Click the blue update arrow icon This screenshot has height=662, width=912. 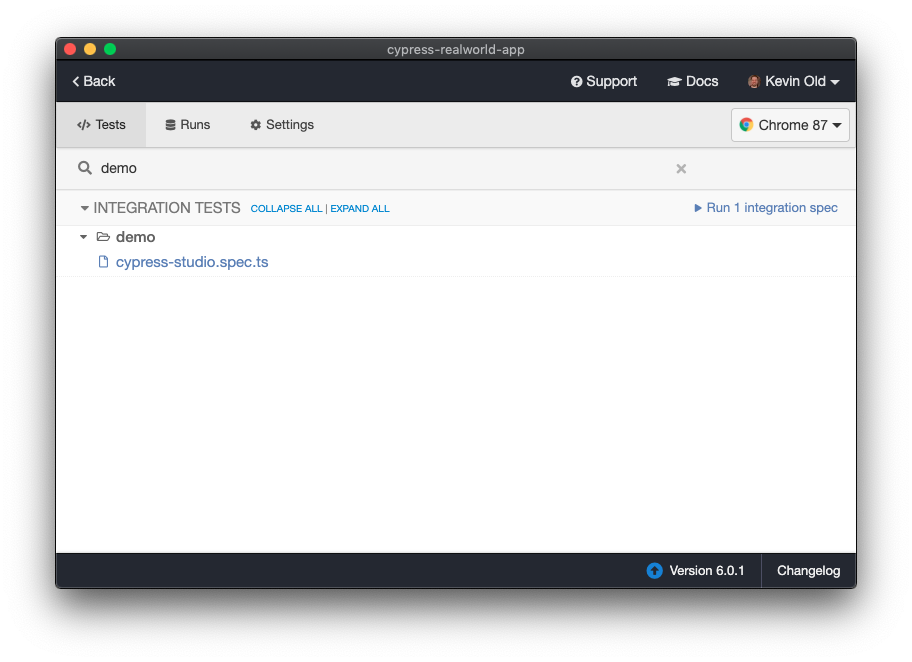tap(654, 571)
